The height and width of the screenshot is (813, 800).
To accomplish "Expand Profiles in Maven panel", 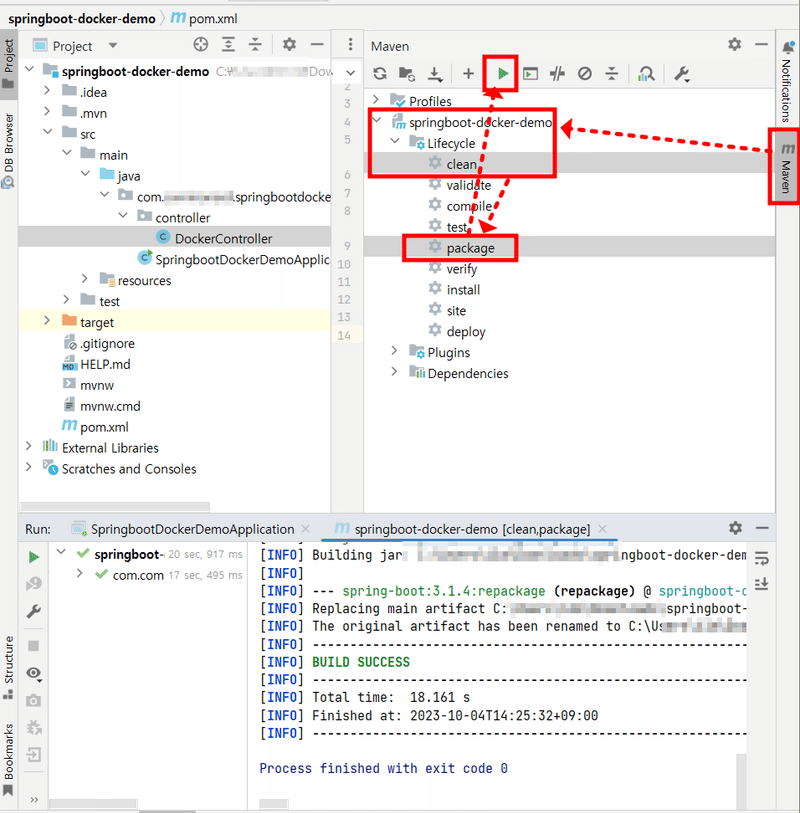I will 376,99.
